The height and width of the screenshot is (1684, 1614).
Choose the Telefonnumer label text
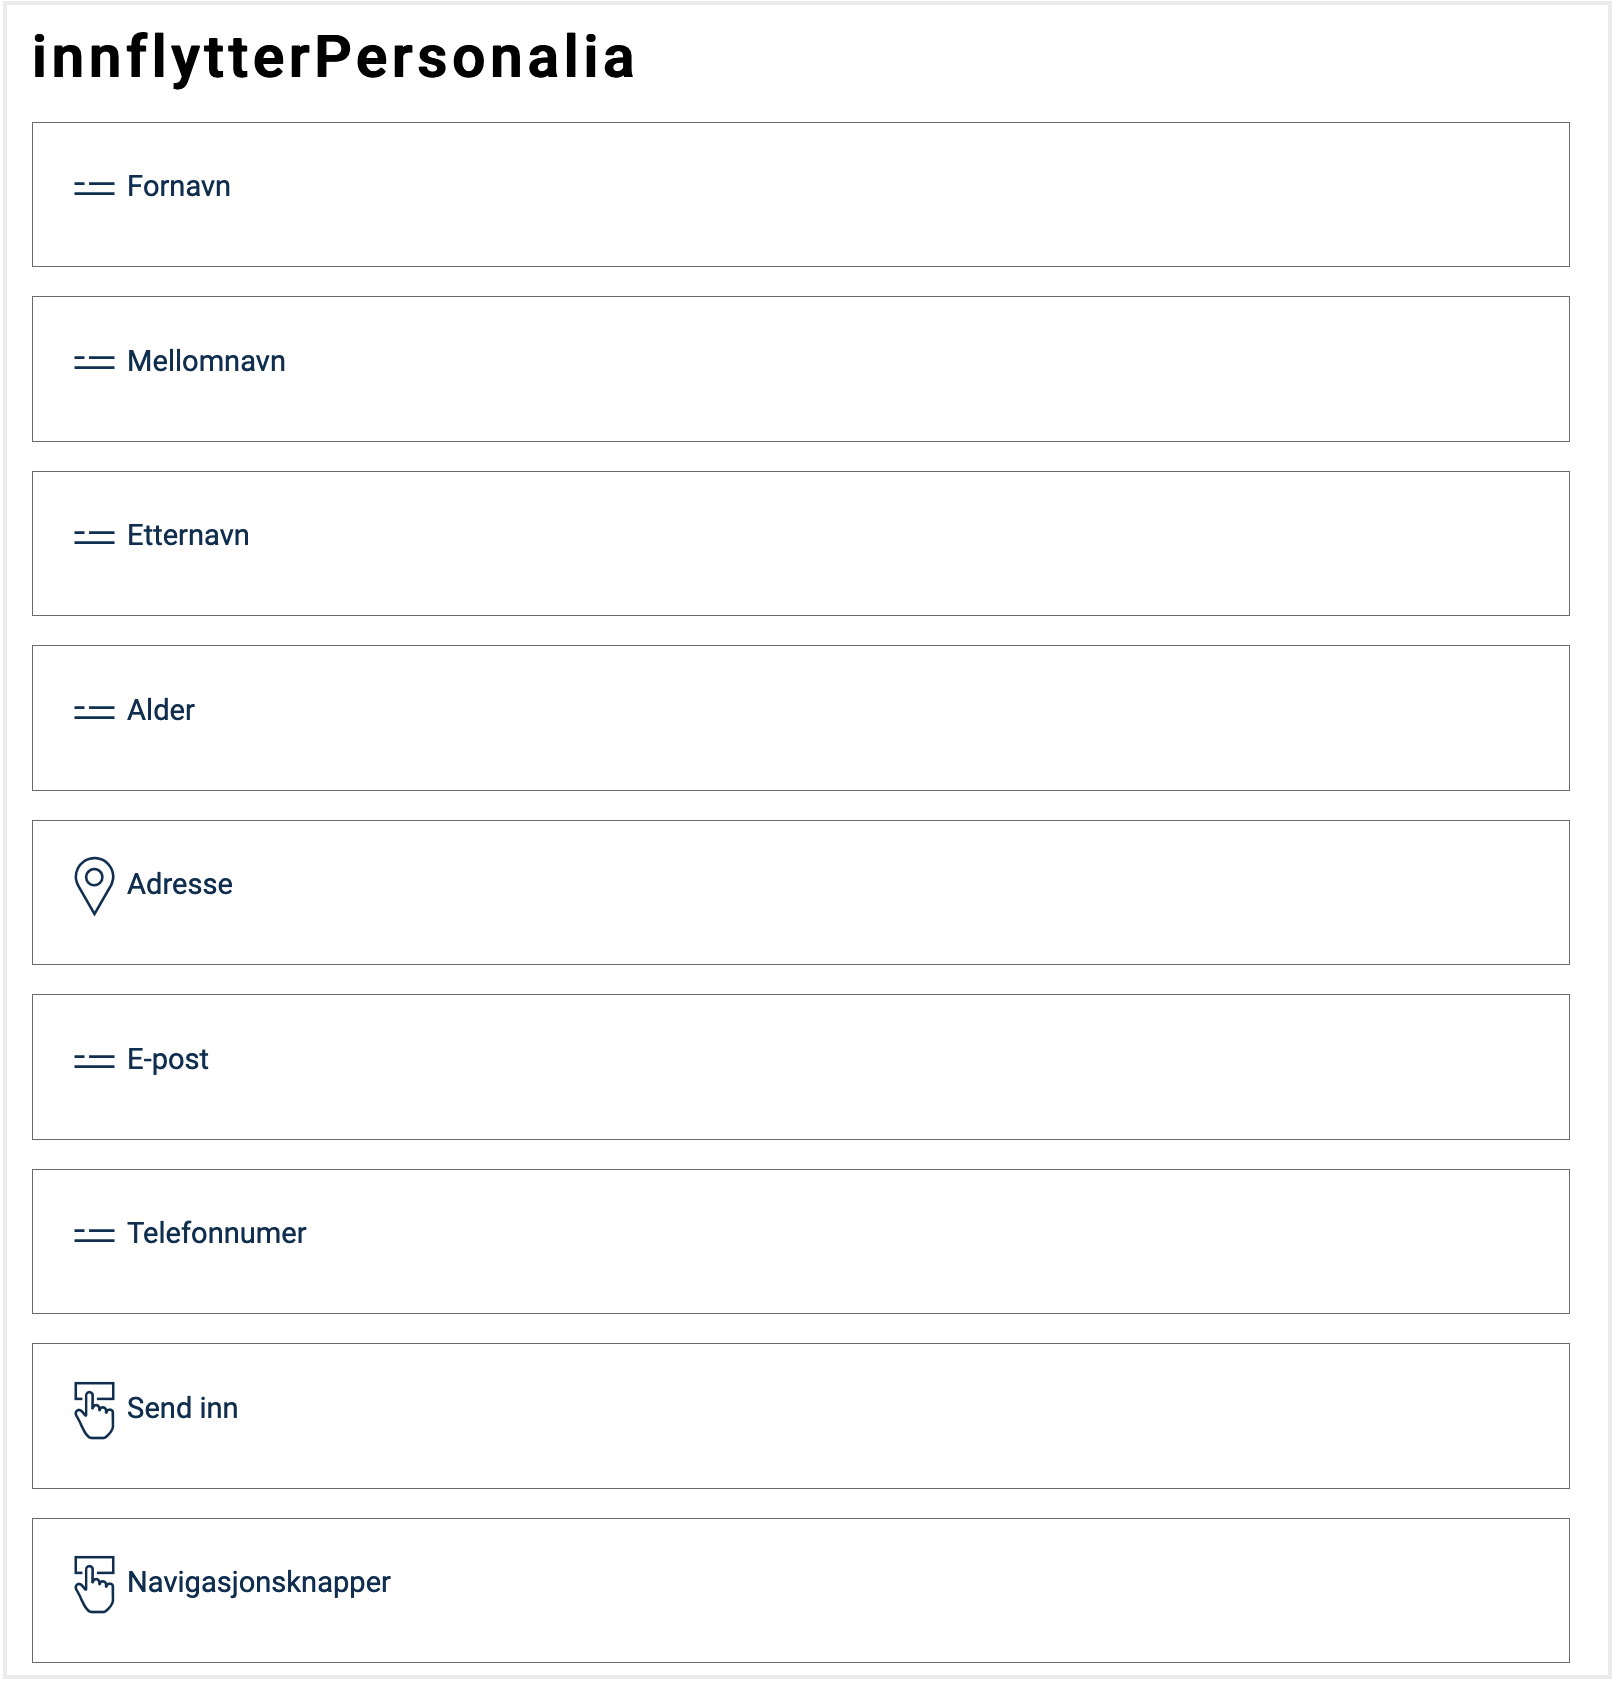tap(216, 1233)
